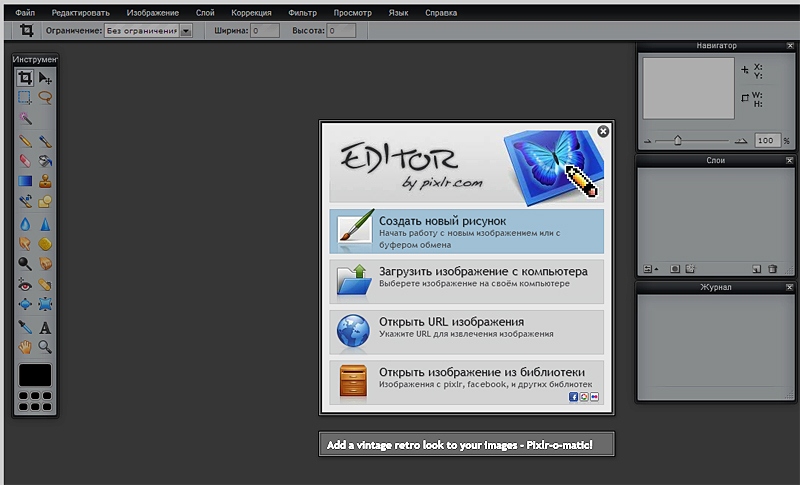Screen dimensions: 800x485
Task: Select the Blur droplet tool
Action: pos(24,224)
